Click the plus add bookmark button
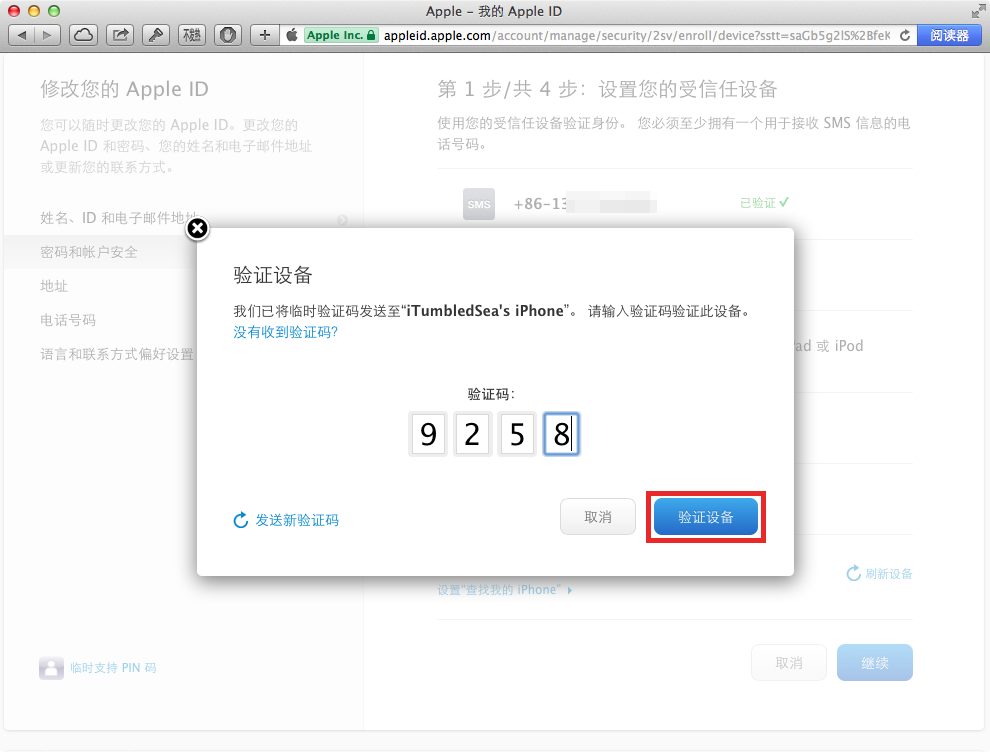 coord(265,35)
